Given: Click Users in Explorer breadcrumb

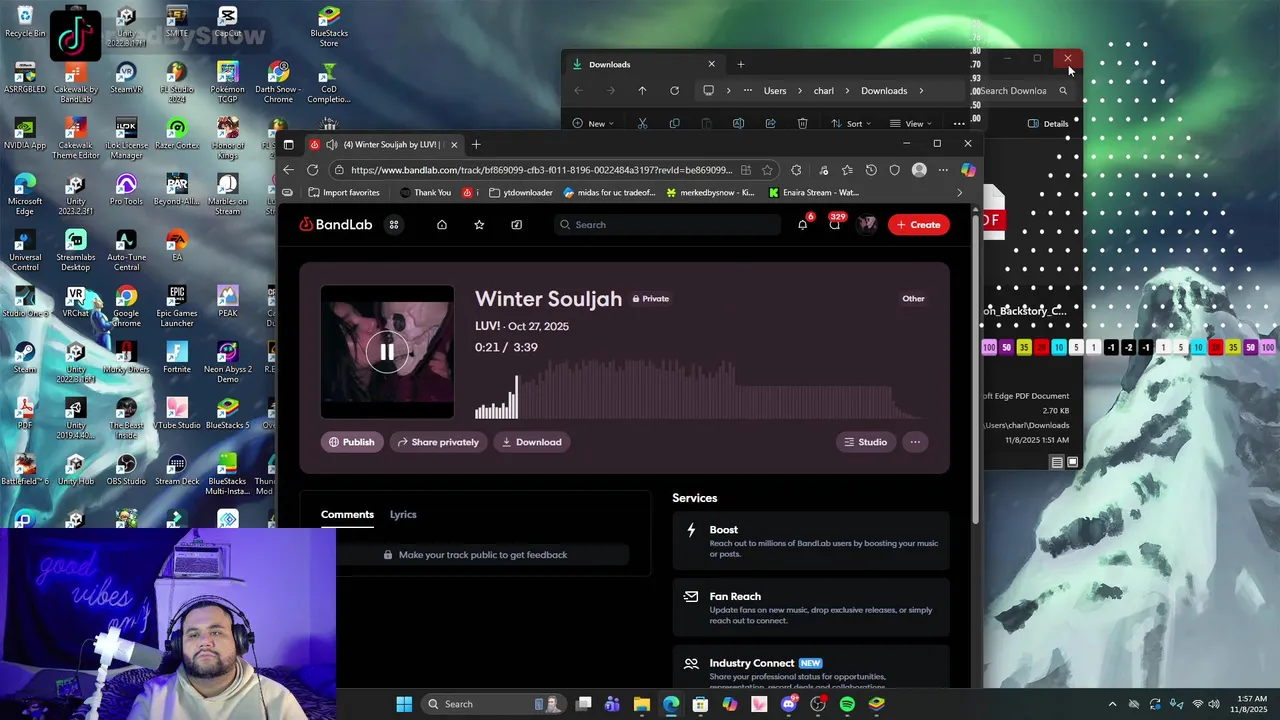Looking at the screenshot, I should pos(775,91).
